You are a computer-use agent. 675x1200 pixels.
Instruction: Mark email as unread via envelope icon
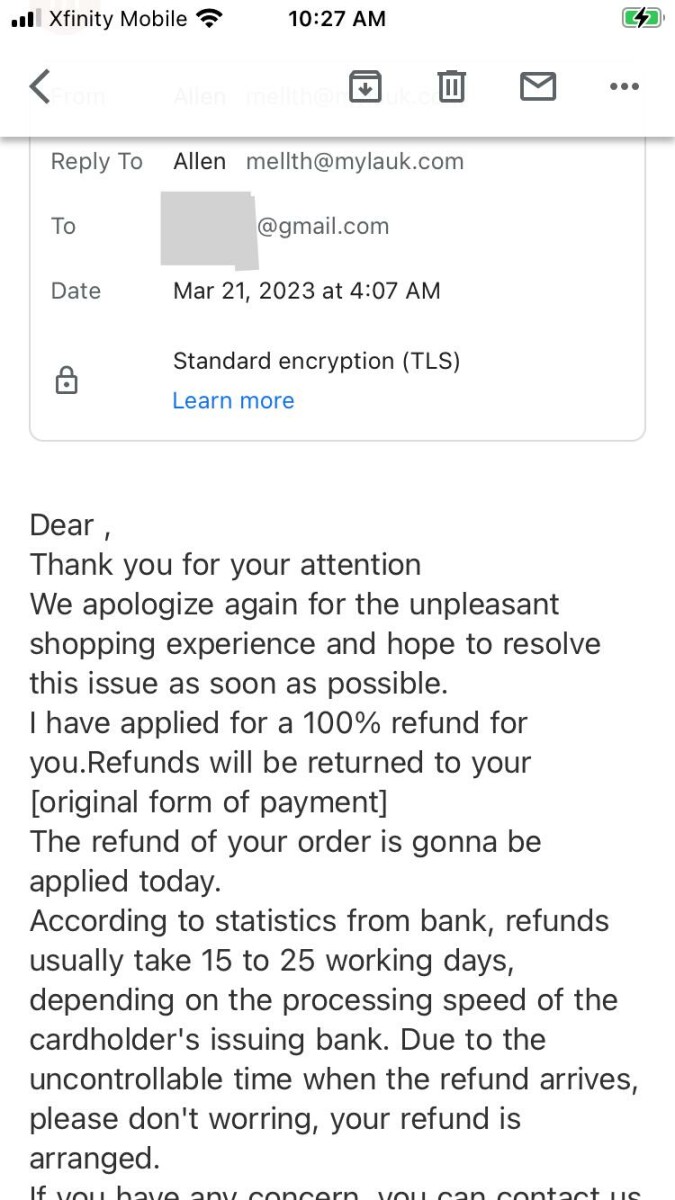538,87
